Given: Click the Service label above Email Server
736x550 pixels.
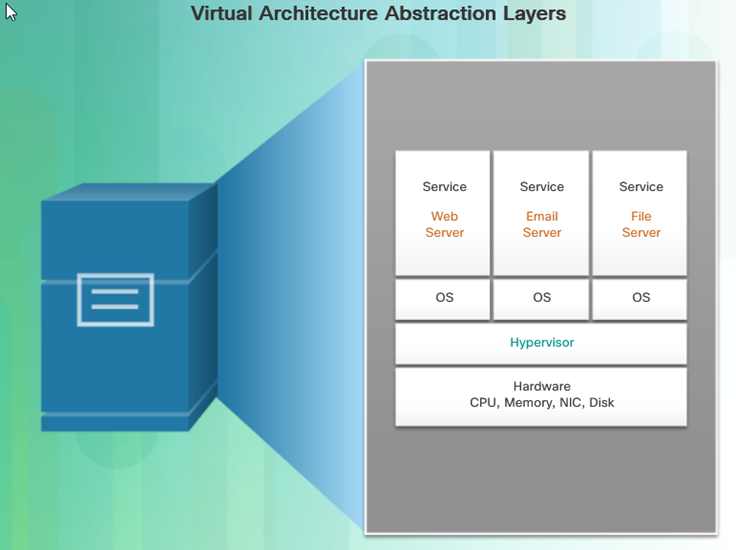Looking at the screenshot, I should (542, 187).
